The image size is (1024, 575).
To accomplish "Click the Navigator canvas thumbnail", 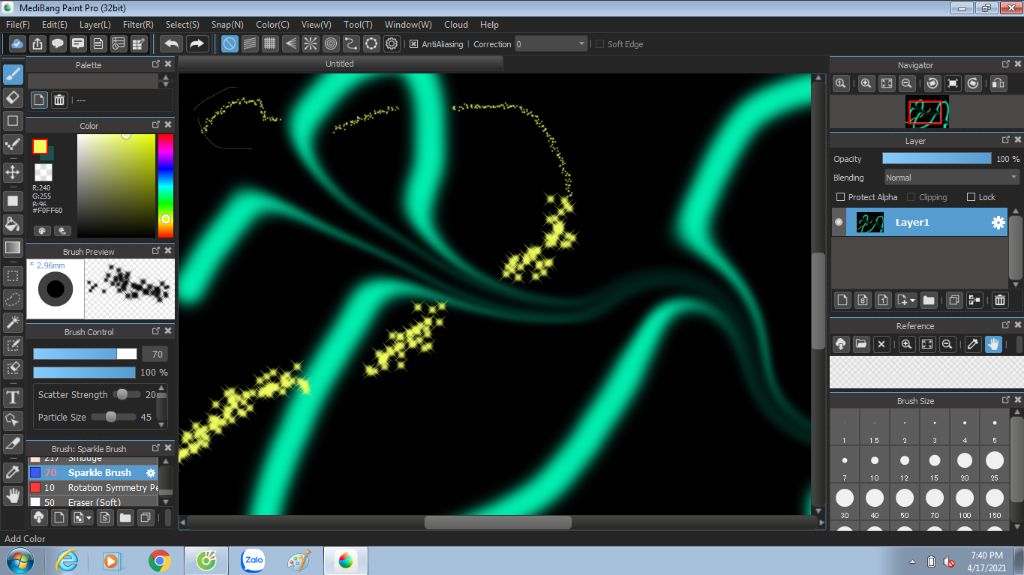I will (x=927, y=112).
